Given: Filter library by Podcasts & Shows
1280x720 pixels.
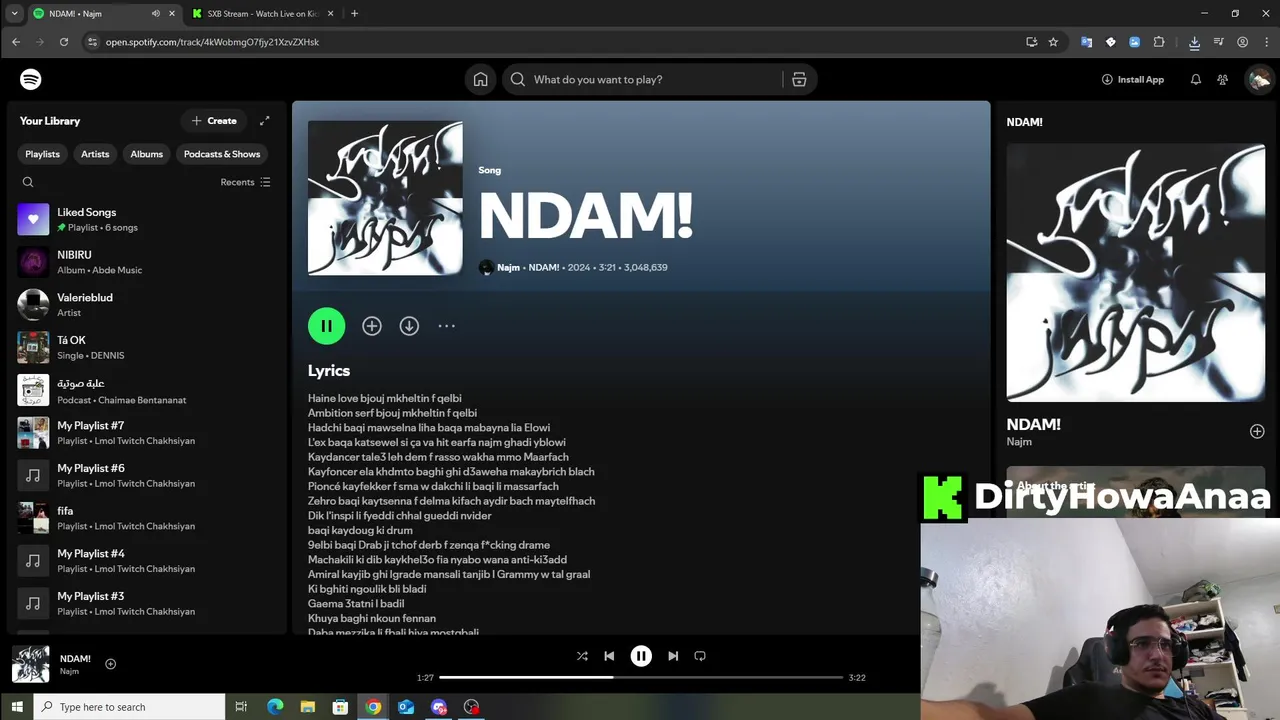Looking at the screenshot, I should (222, 154).
